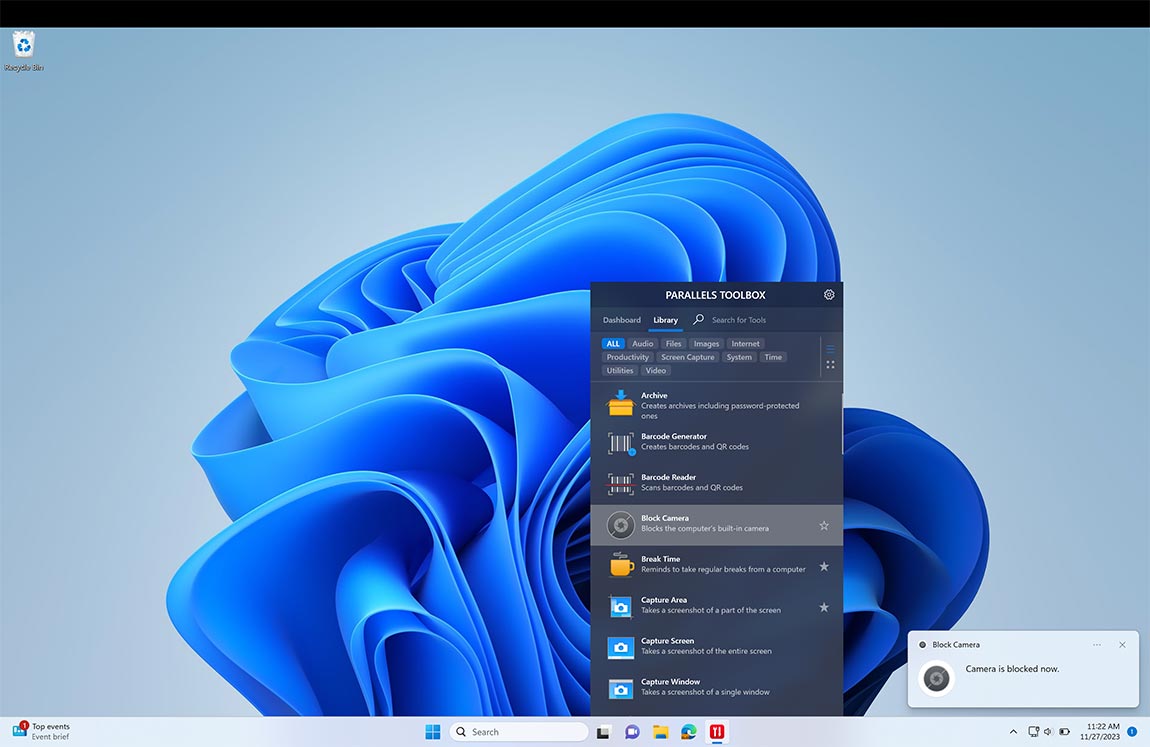Image resolution: width=1150 pixels, height=747 pixels.
Task: Expand the Block Camera notification options menu
Action: pyautogui.click(x=1097, y=645)
